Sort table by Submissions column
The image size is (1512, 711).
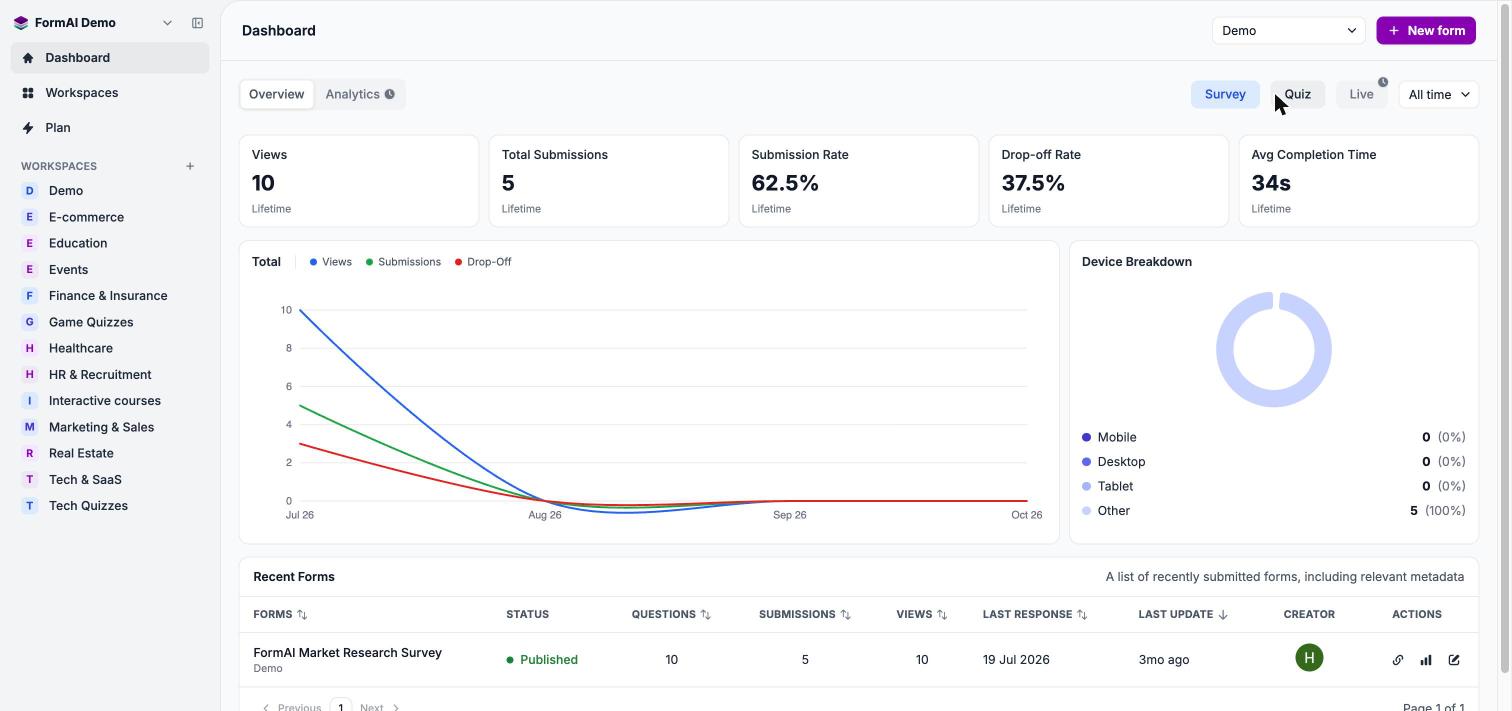(x=805, y=614)
